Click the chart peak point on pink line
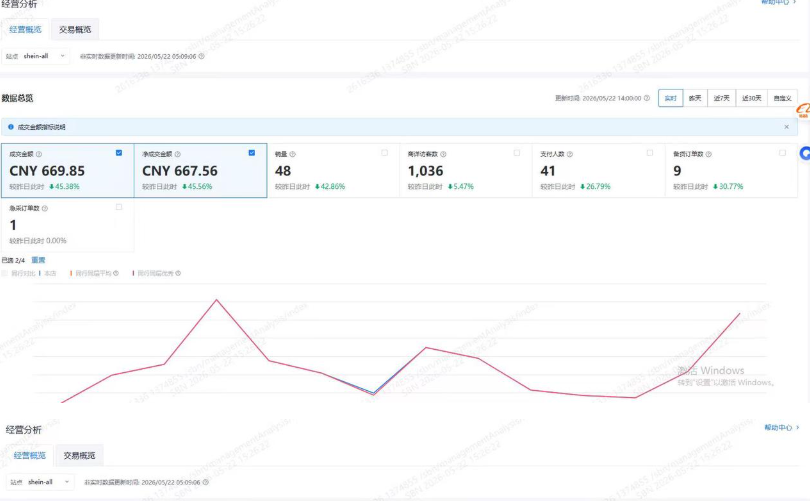 point(217,300)
